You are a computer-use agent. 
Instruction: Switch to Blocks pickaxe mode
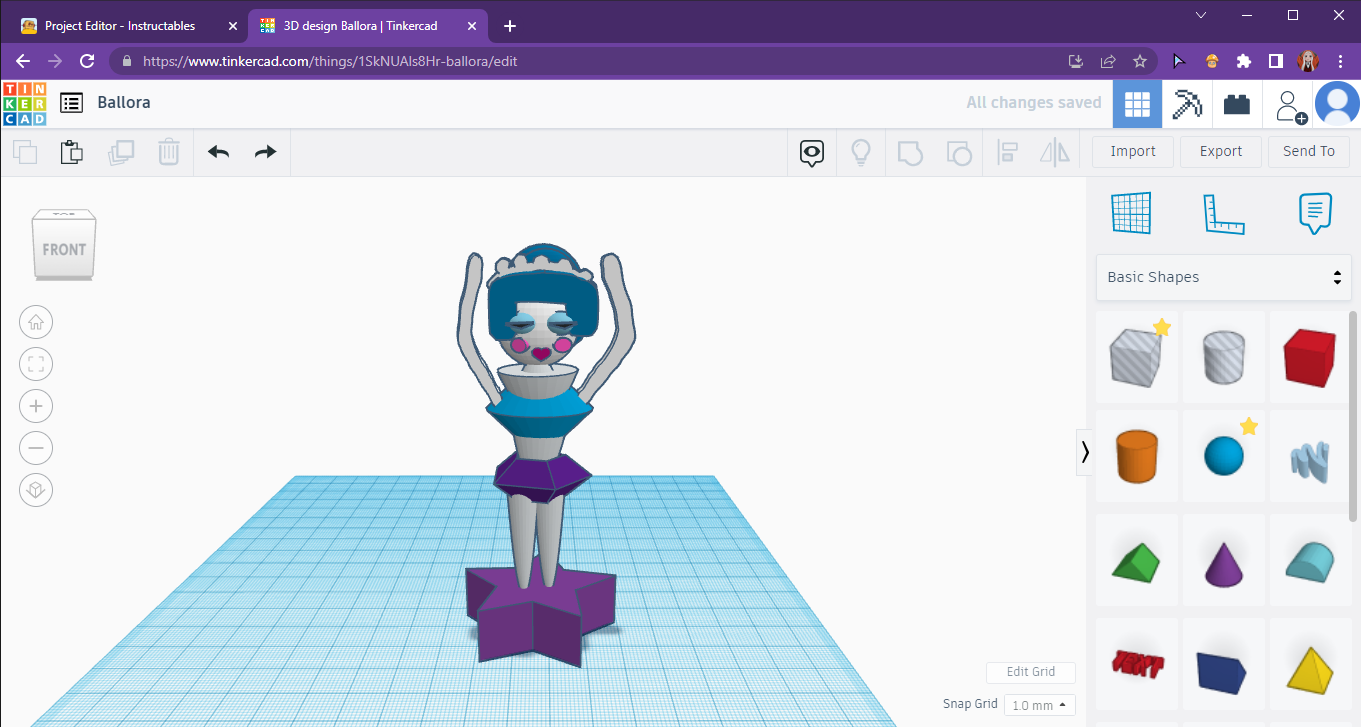pyautogui.click(x=1187, y=103)
